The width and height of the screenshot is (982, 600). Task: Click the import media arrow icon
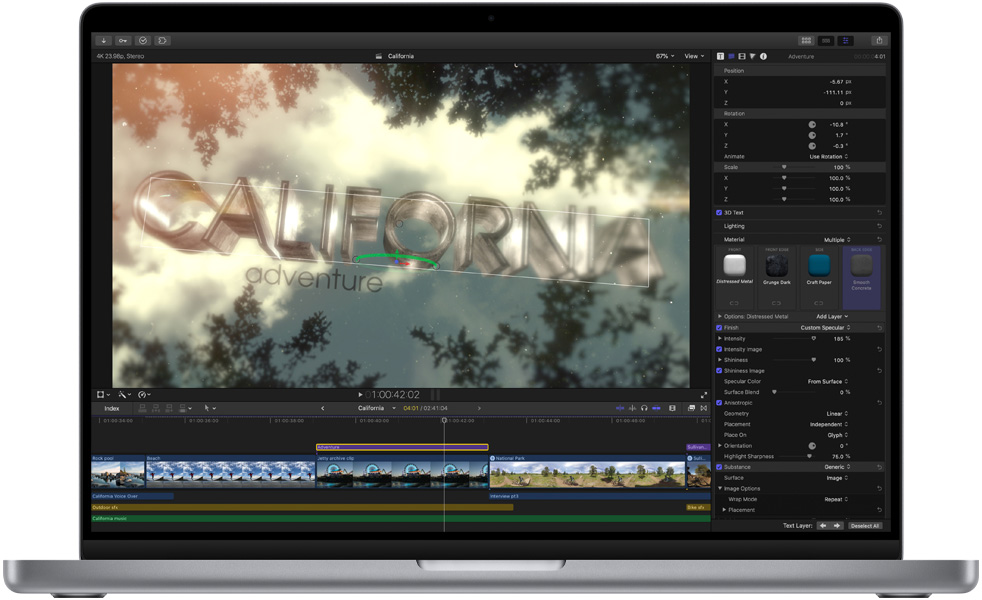[103, 40]
